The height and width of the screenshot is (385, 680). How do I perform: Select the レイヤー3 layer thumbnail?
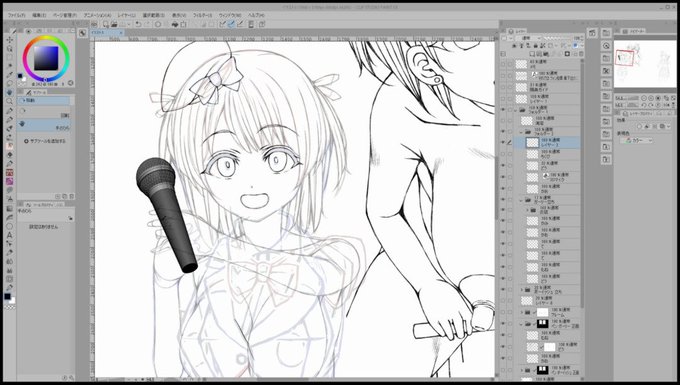(x=532, y=142)
